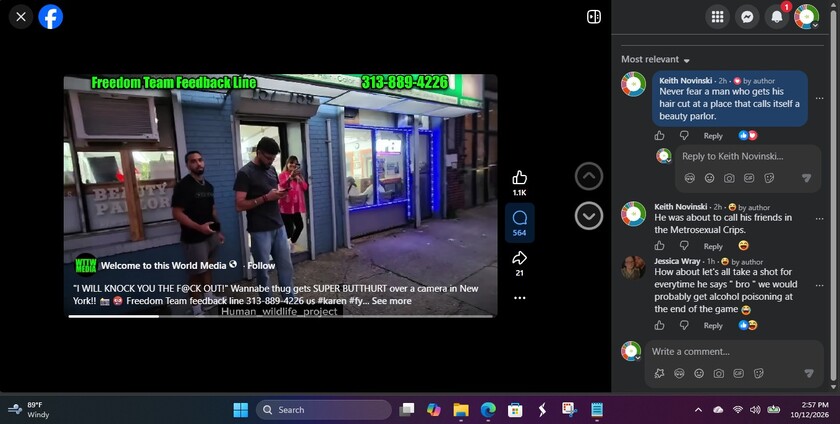The height and width of the screenshot is (424, 840).
Task: Reply to Jessica Wray's comment
Action: coord(713,325)
